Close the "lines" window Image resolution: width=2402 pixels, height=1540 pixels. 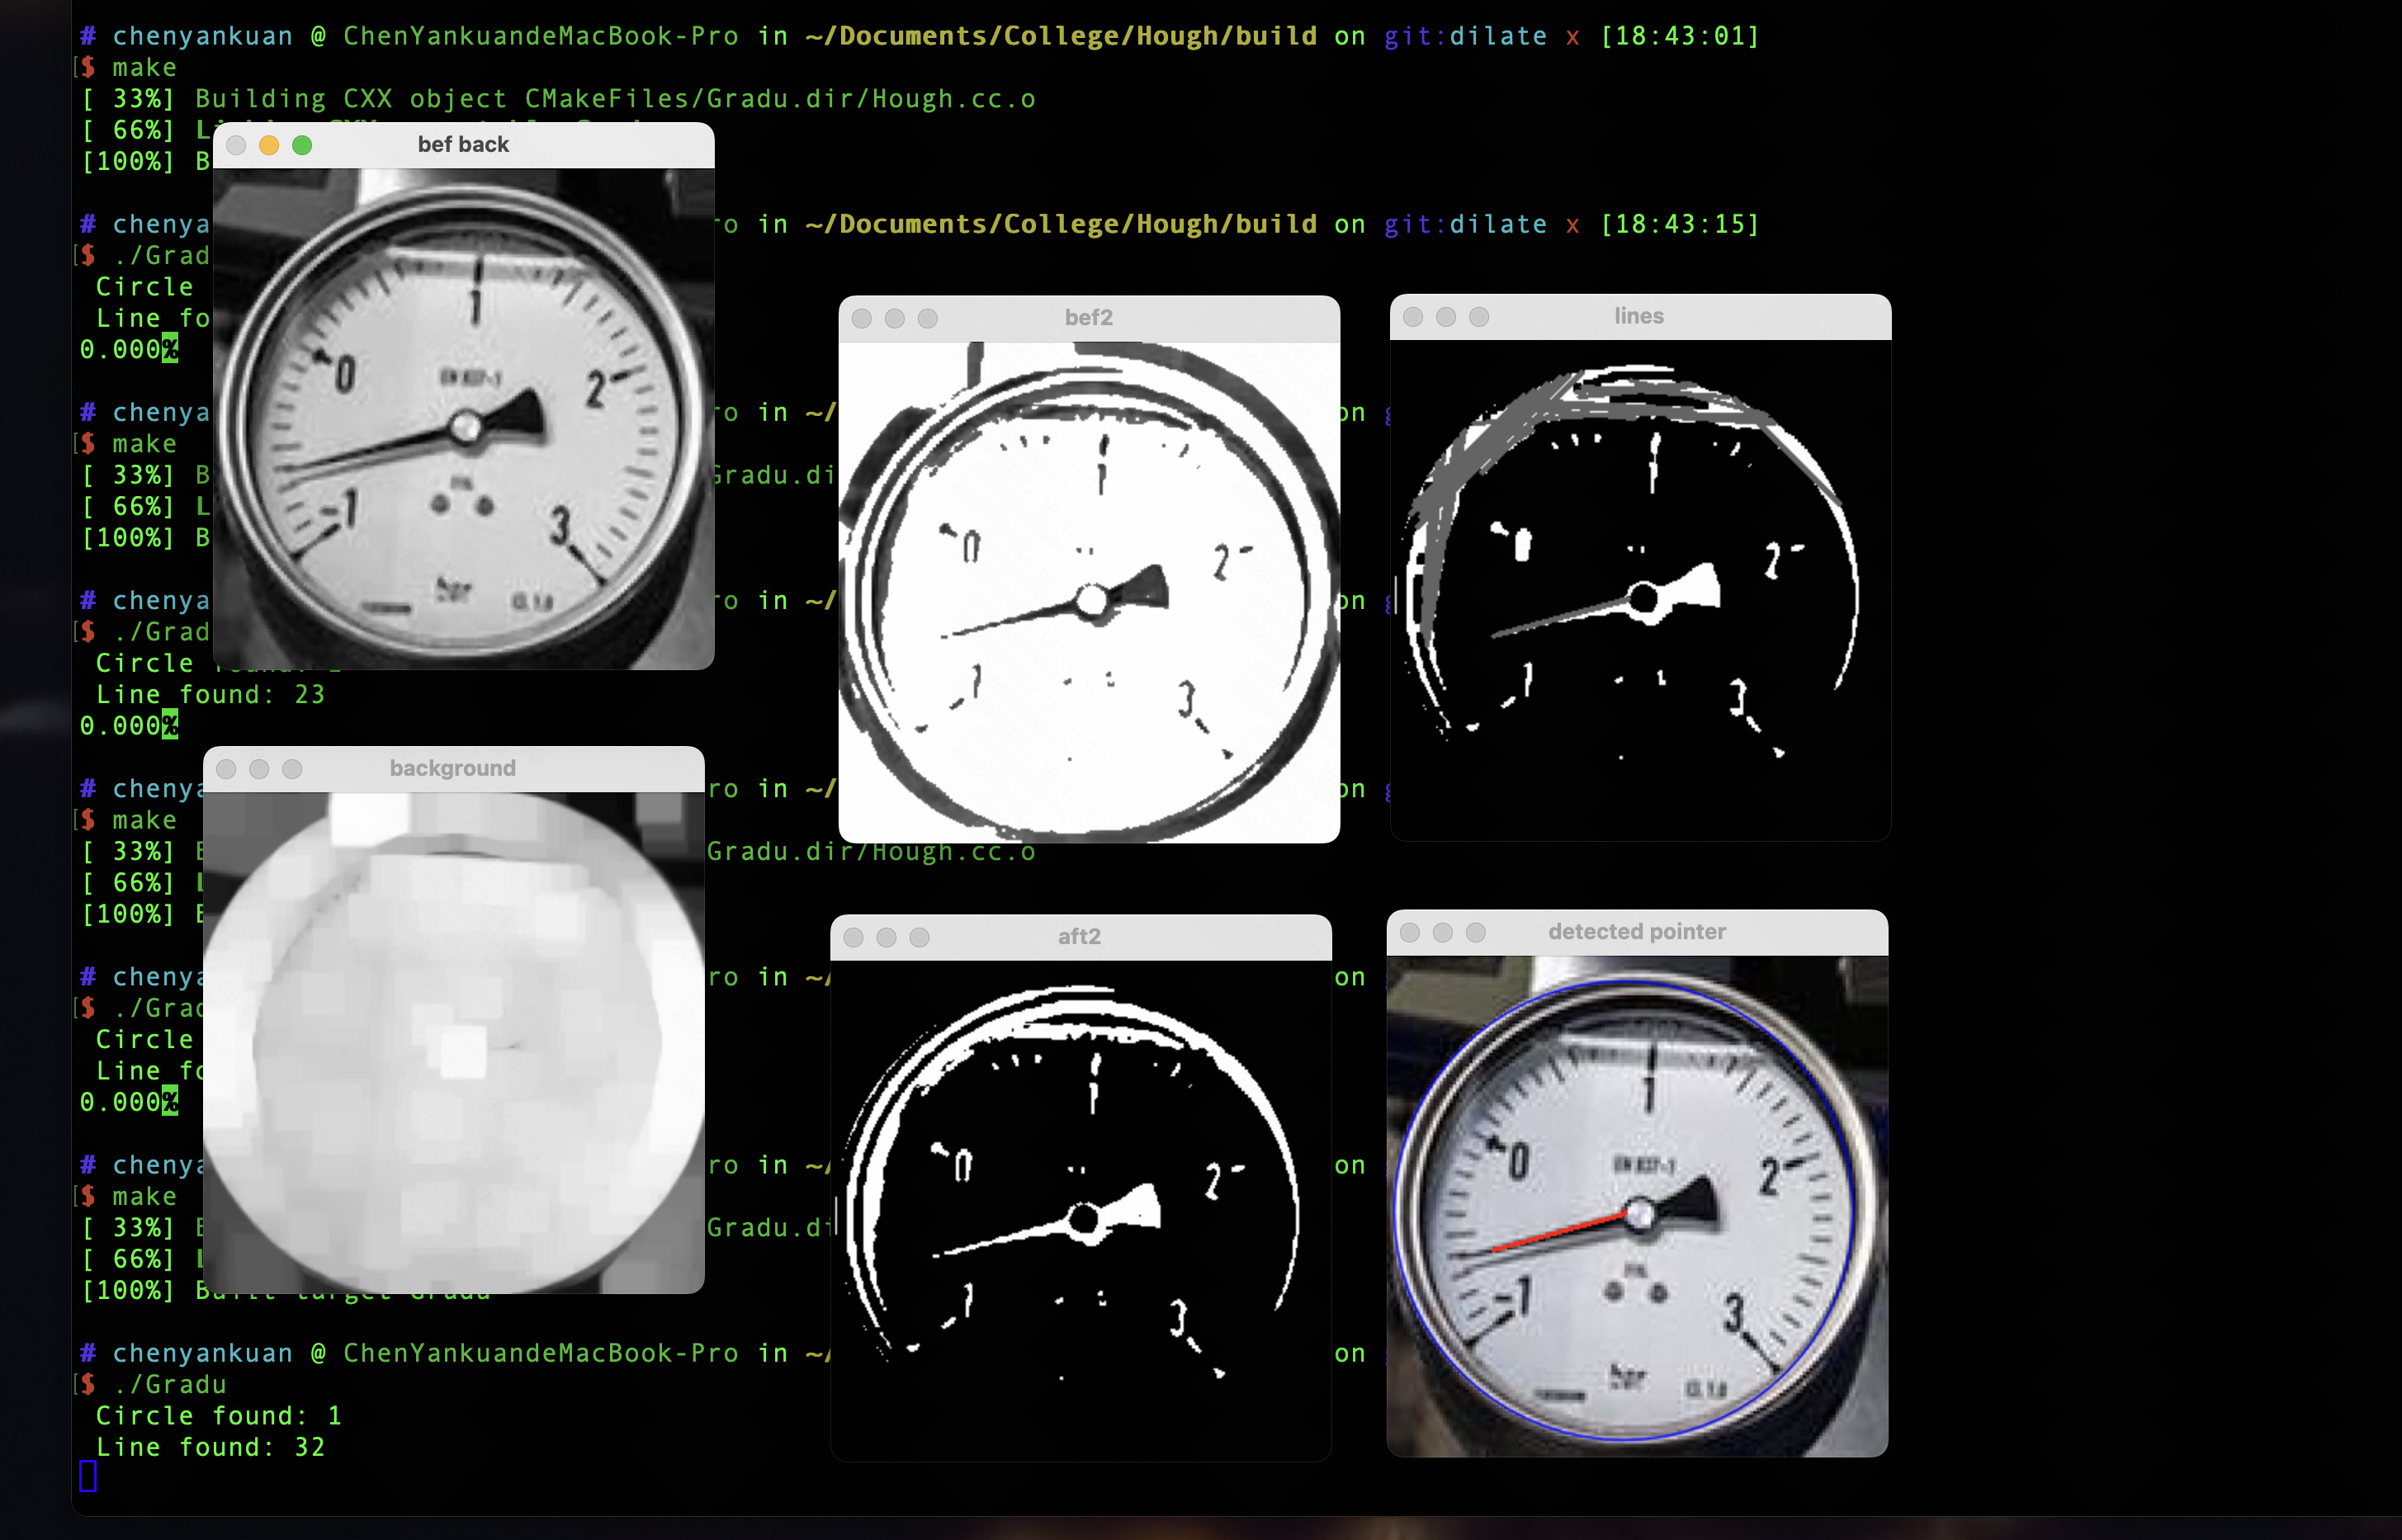(1413, 317)
